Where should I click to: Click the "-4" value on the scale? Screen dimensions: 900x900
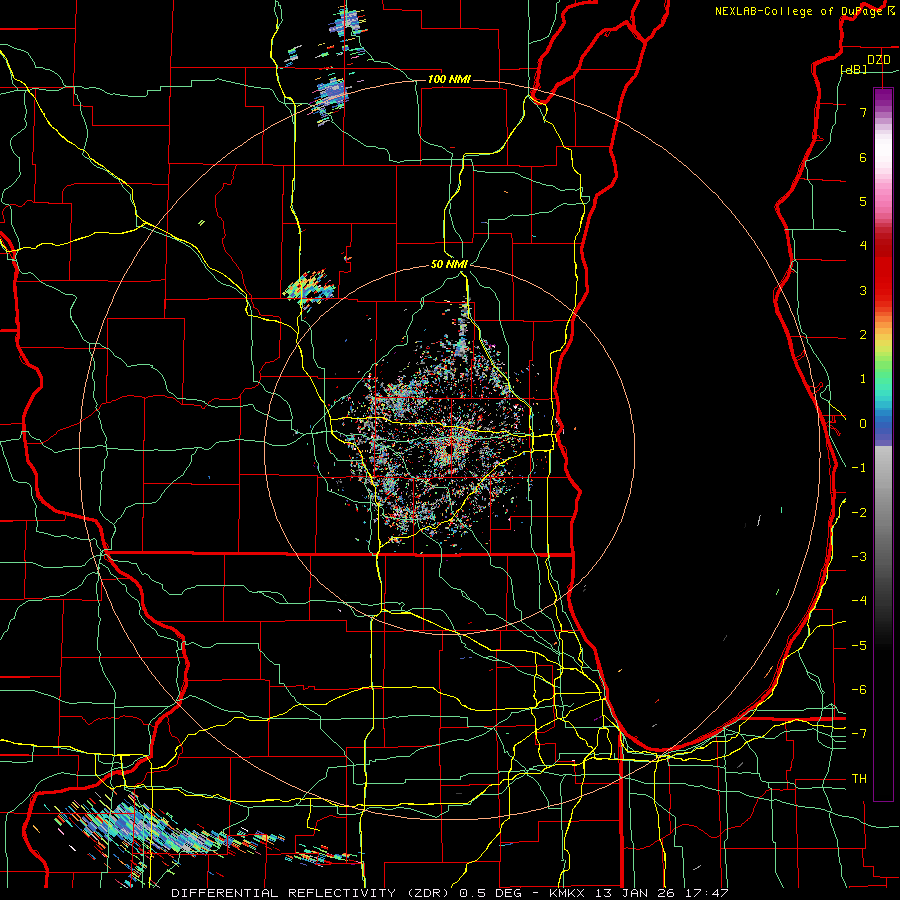(x=859, y=601)
